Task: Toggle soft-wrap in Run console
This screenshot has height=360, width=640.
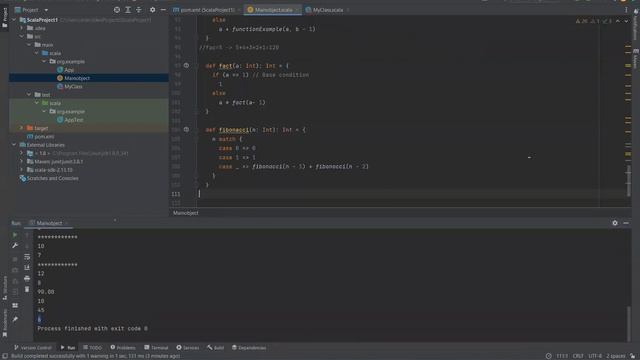Action: click(x=27, y=257)
